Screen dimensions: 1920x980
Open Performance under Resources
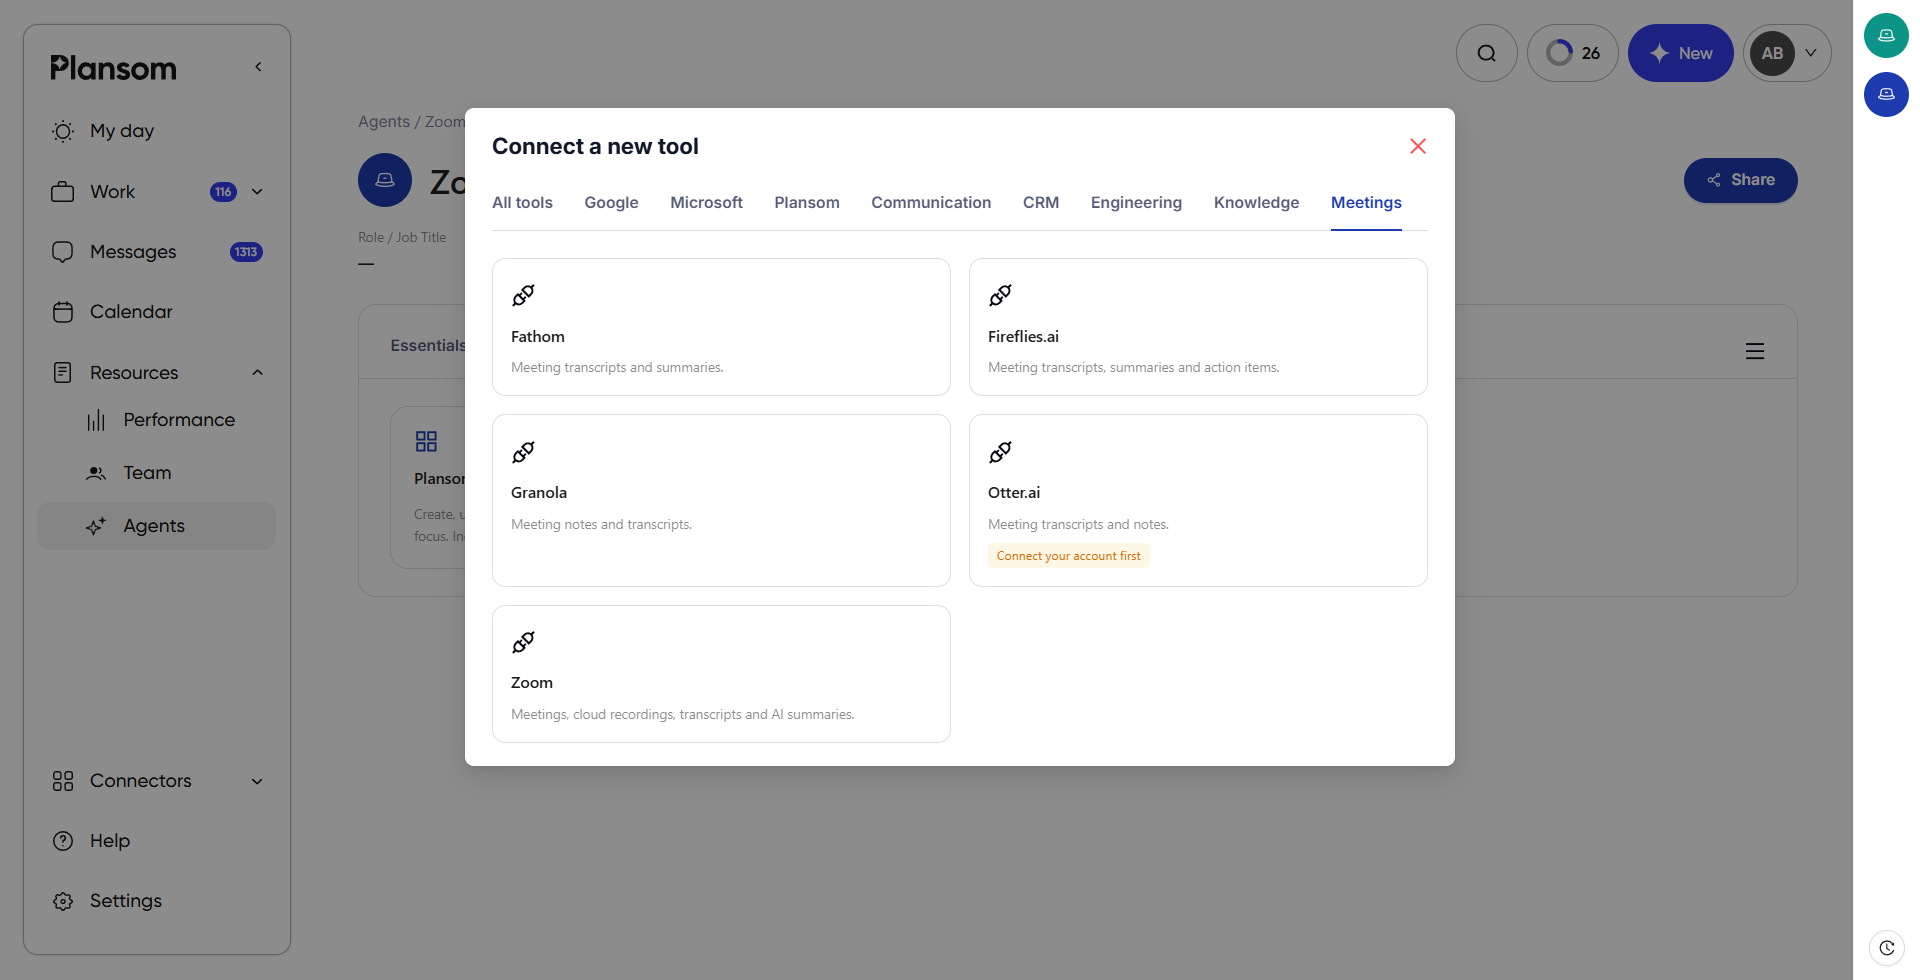179,420
